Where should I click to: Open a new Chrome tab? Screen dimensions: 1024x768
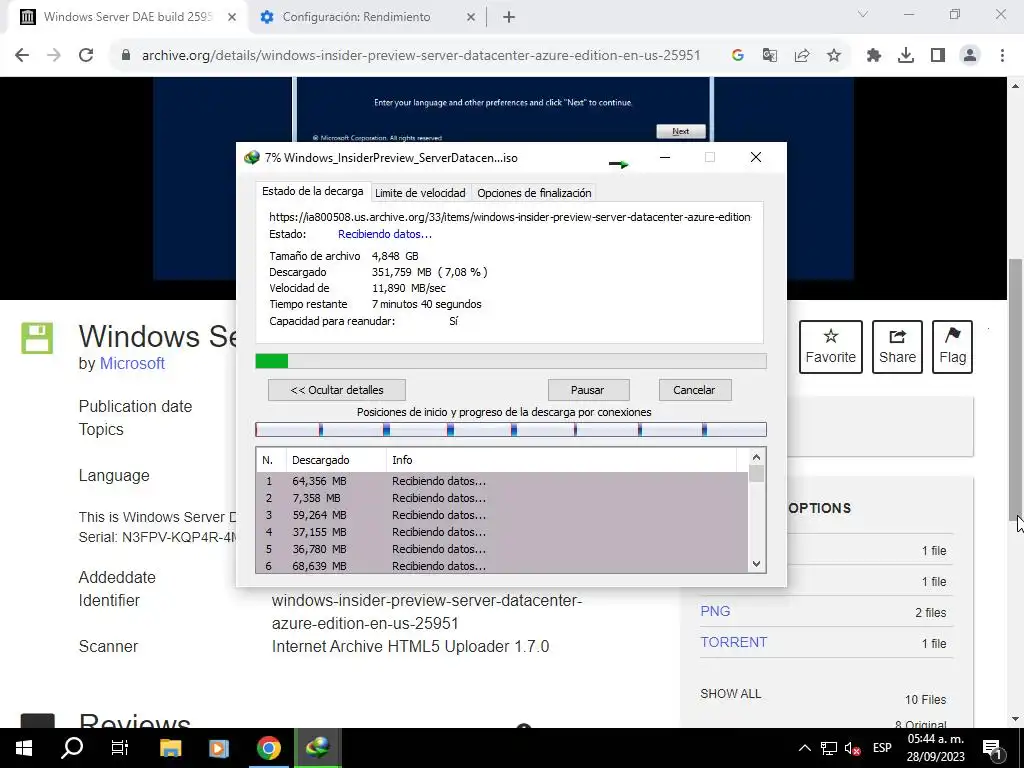[x=509, y=17]
